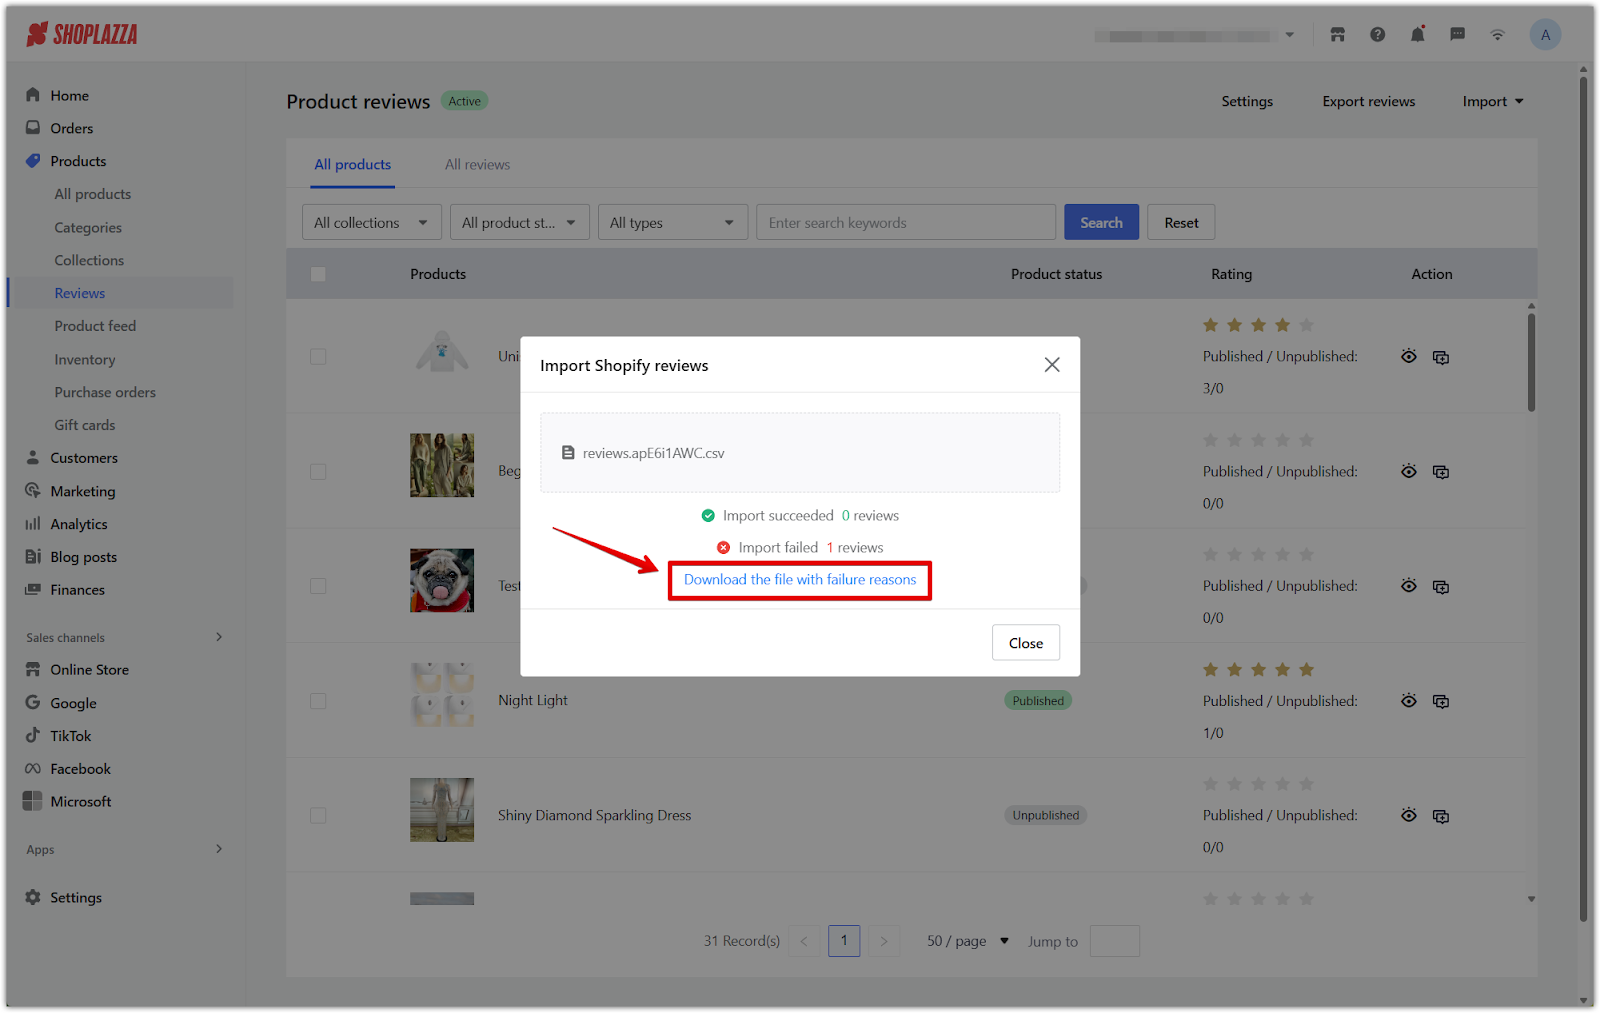Click the copy icon in Shiny Diamond Sparkling Dress row
This screenshot has width=1600, height=1013.
1441,817
